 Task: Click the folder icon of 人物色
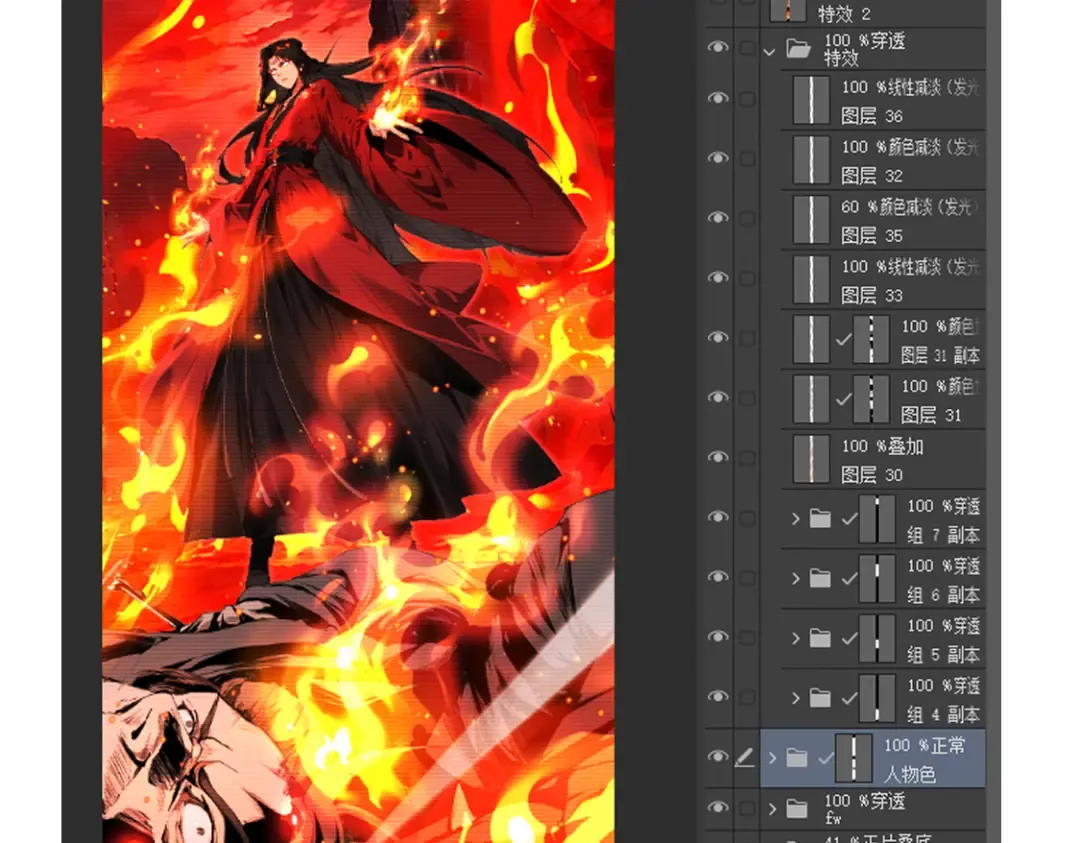[796, 758]
